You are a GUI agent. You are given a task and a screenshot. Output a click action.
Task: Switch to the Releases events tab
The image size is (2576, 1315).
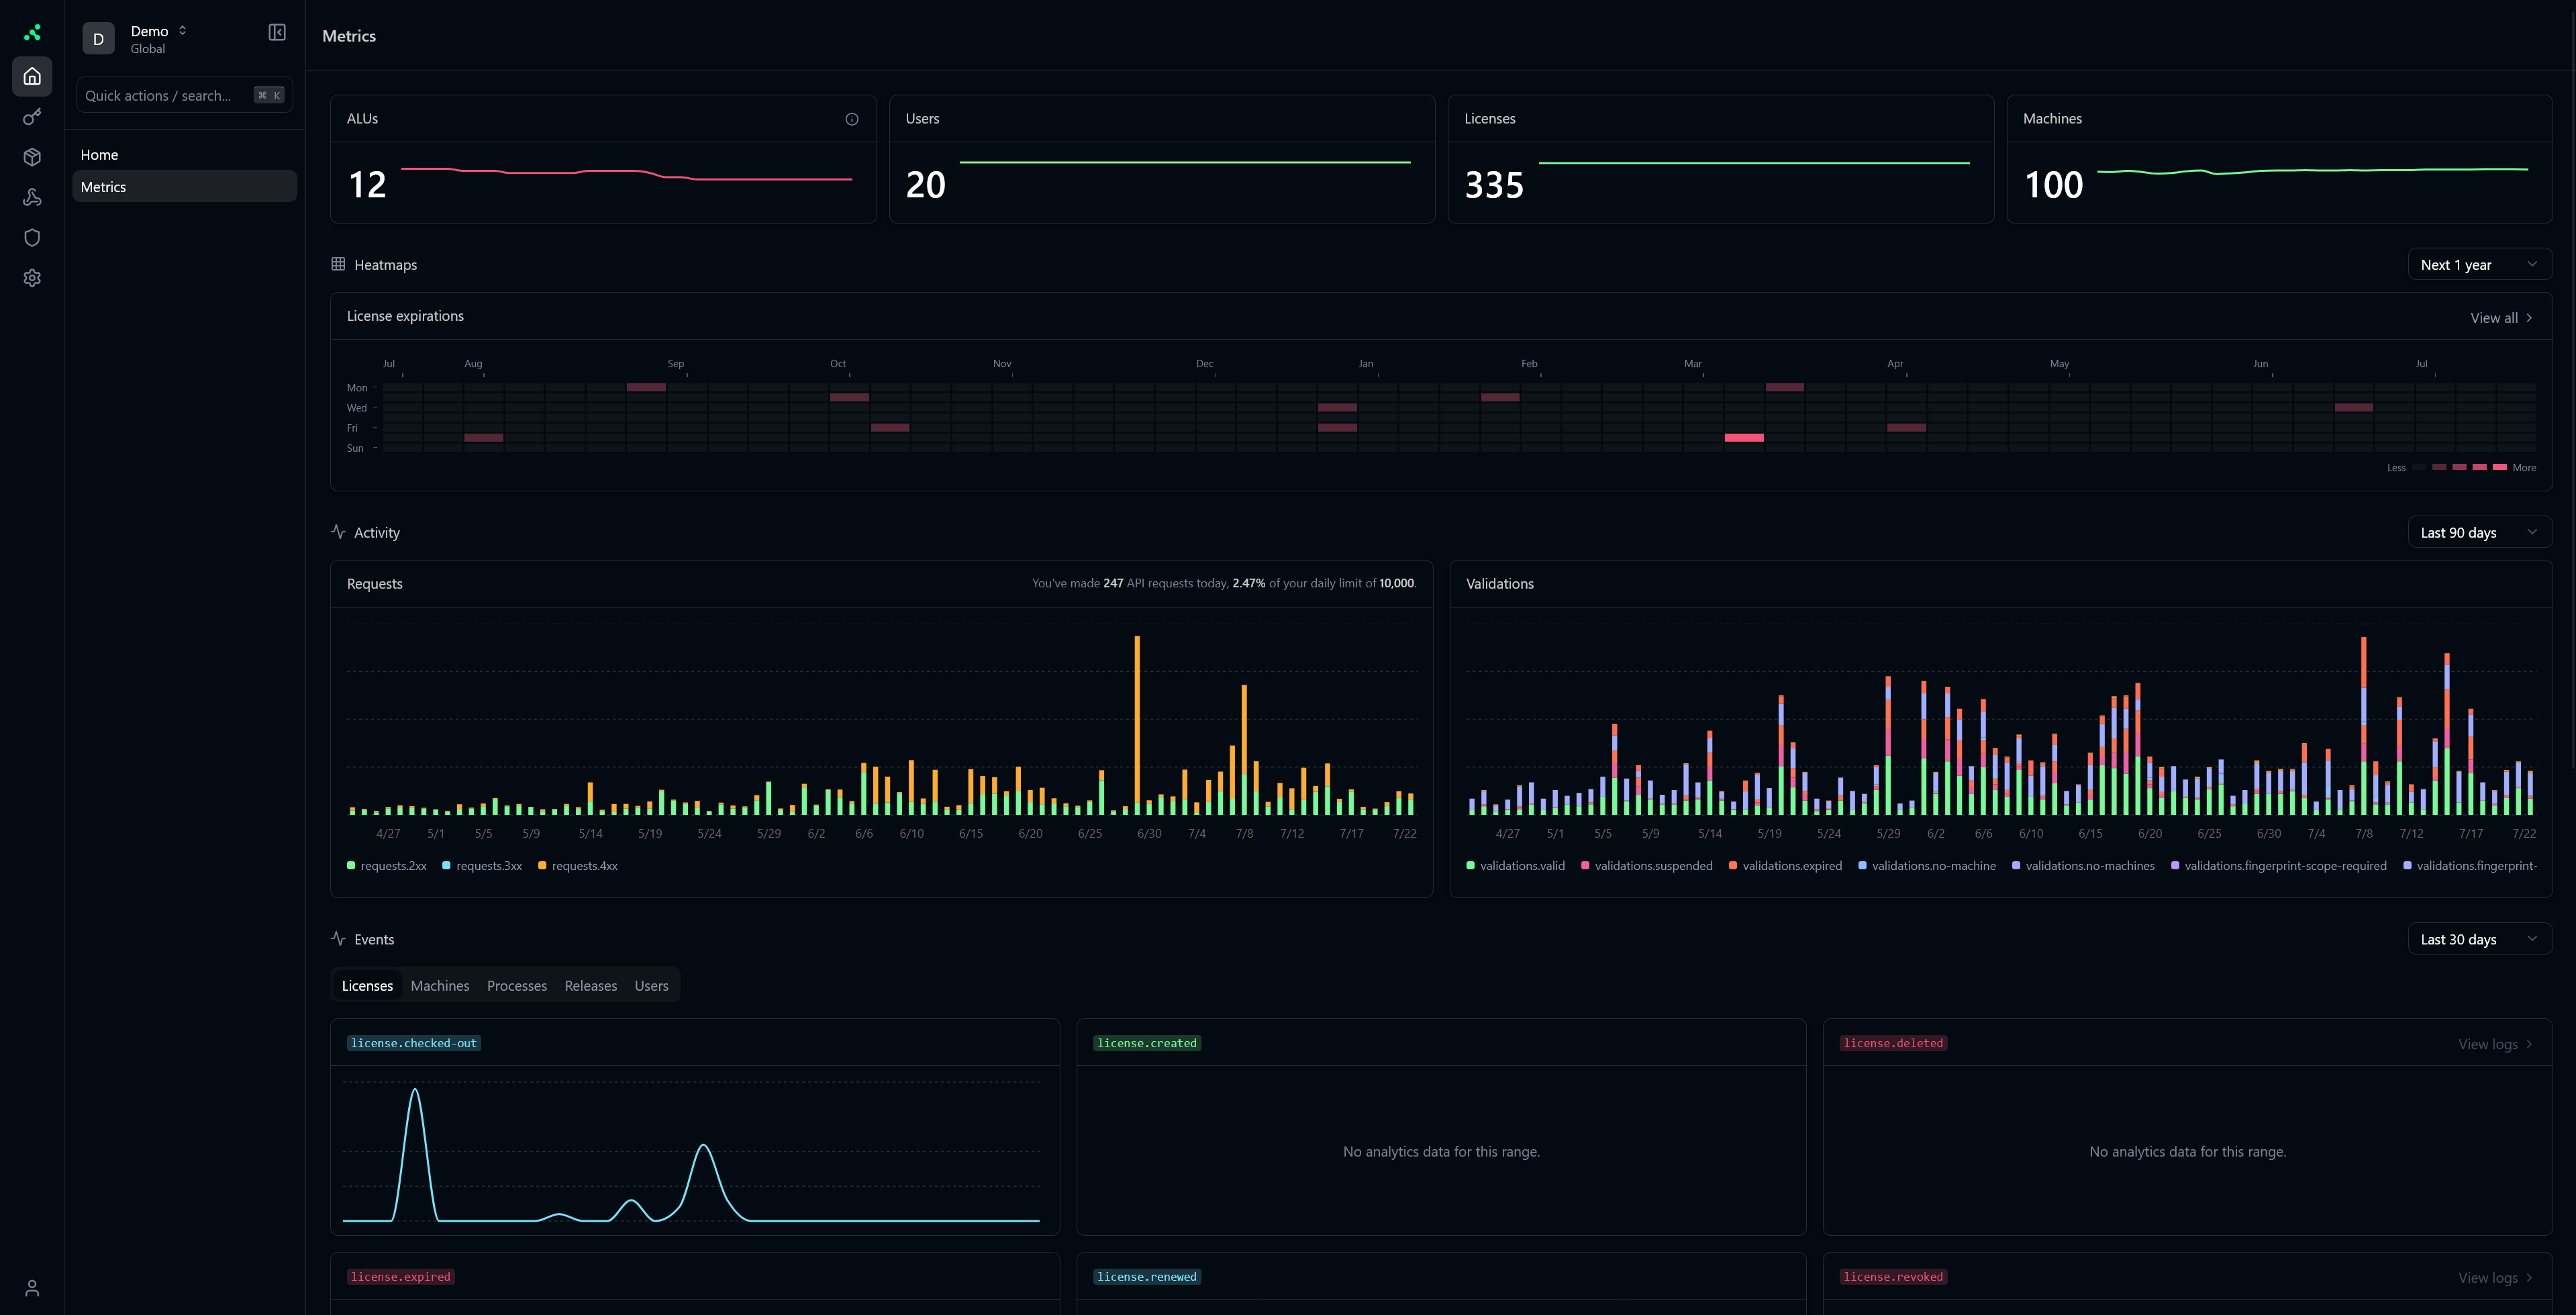[x=591, y=986]
